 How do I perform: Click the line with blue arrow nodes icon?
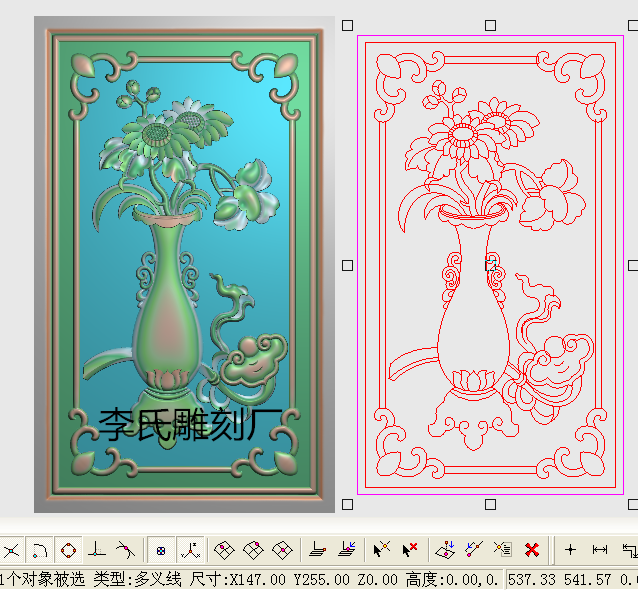[474, 550]
